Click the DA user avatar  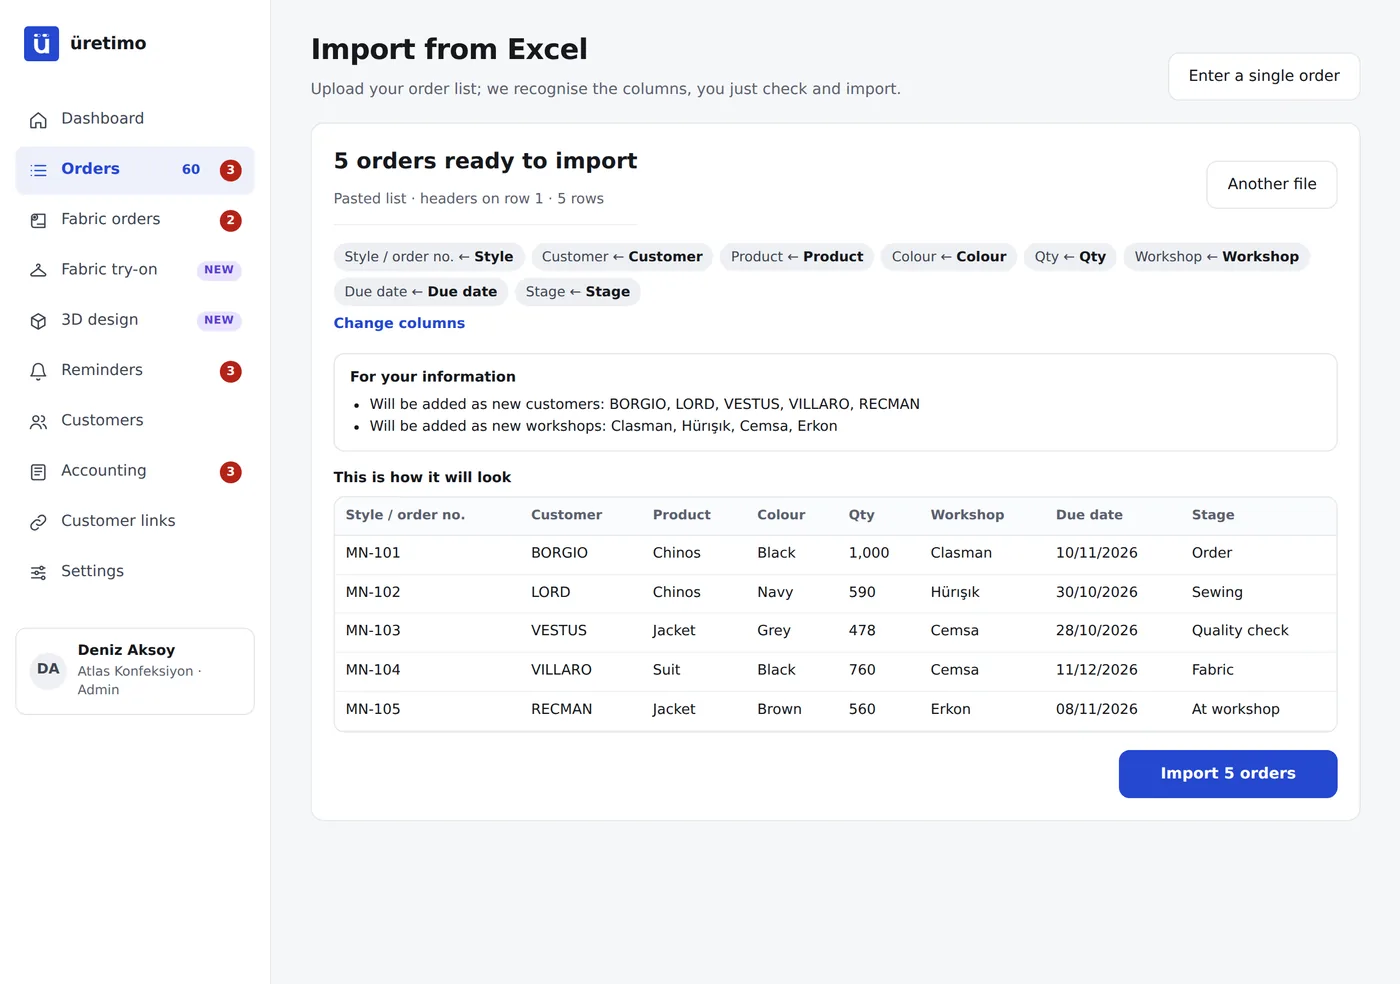pos(48,669)
